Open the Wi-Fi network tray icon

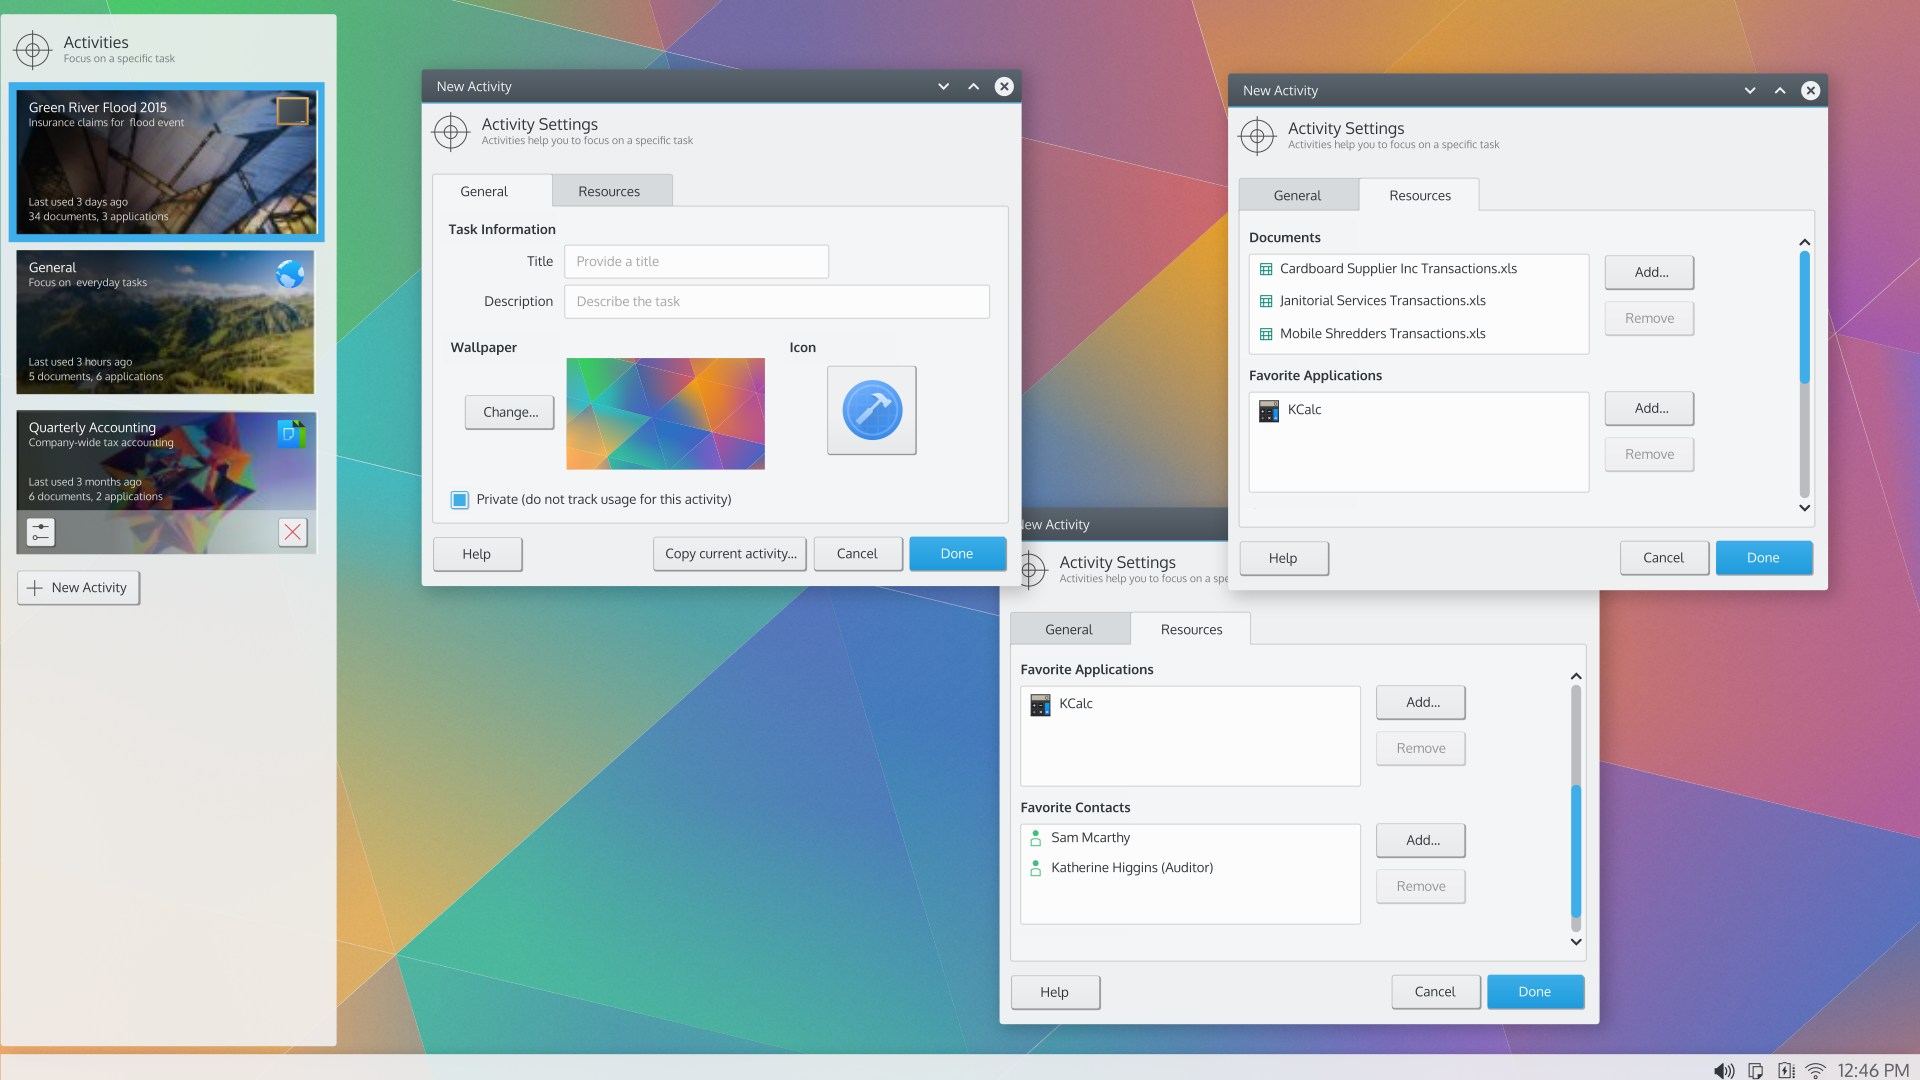(x=1816, y=1070)
